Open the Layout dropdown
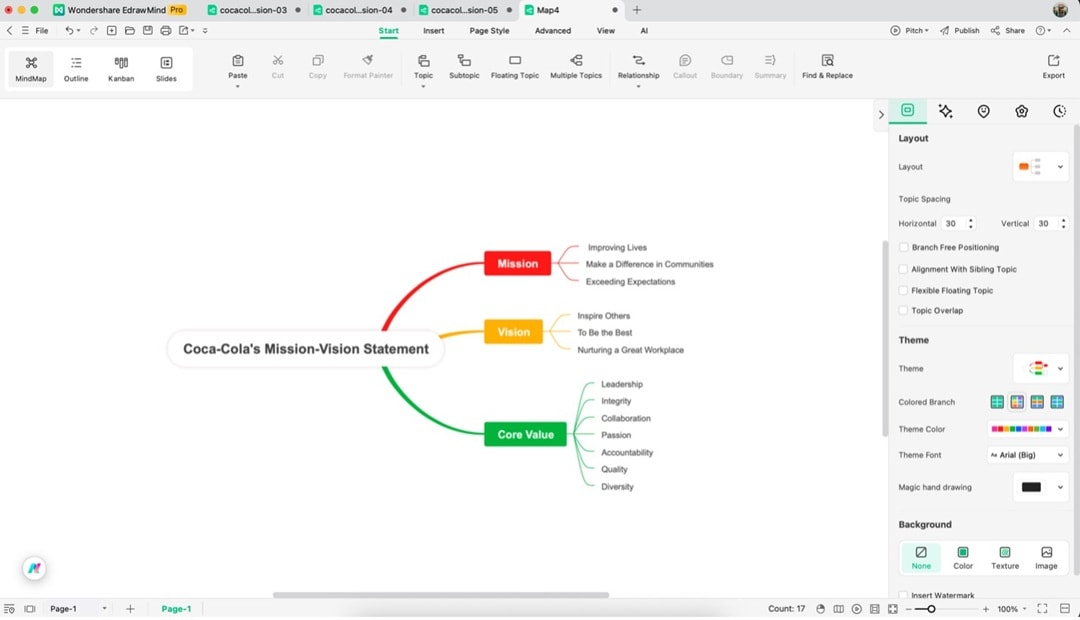Screen dimensions: 1080x620 point(1040,167)
